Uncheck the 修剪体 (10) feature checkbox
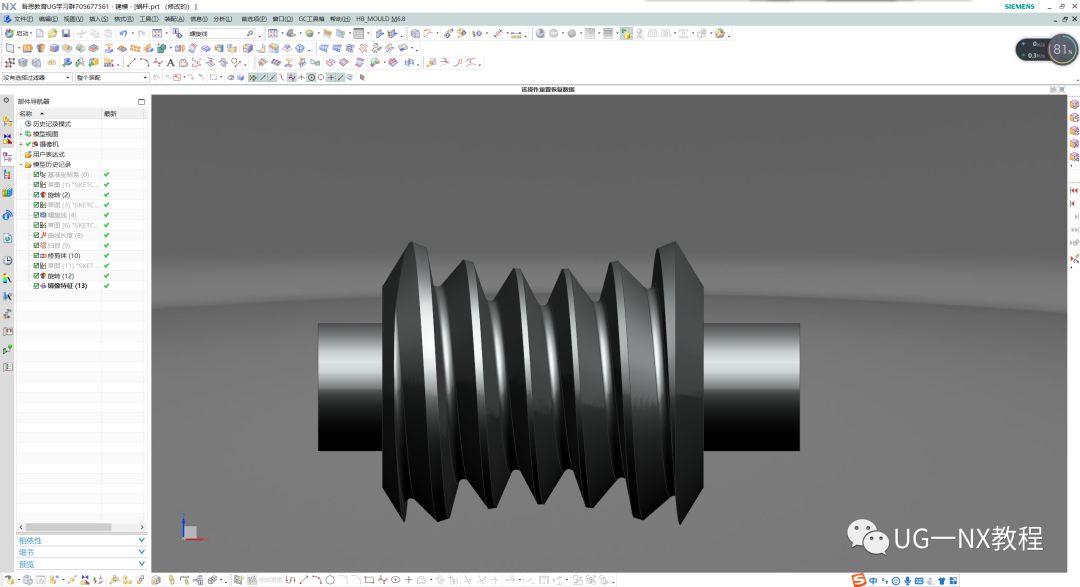 37,256
